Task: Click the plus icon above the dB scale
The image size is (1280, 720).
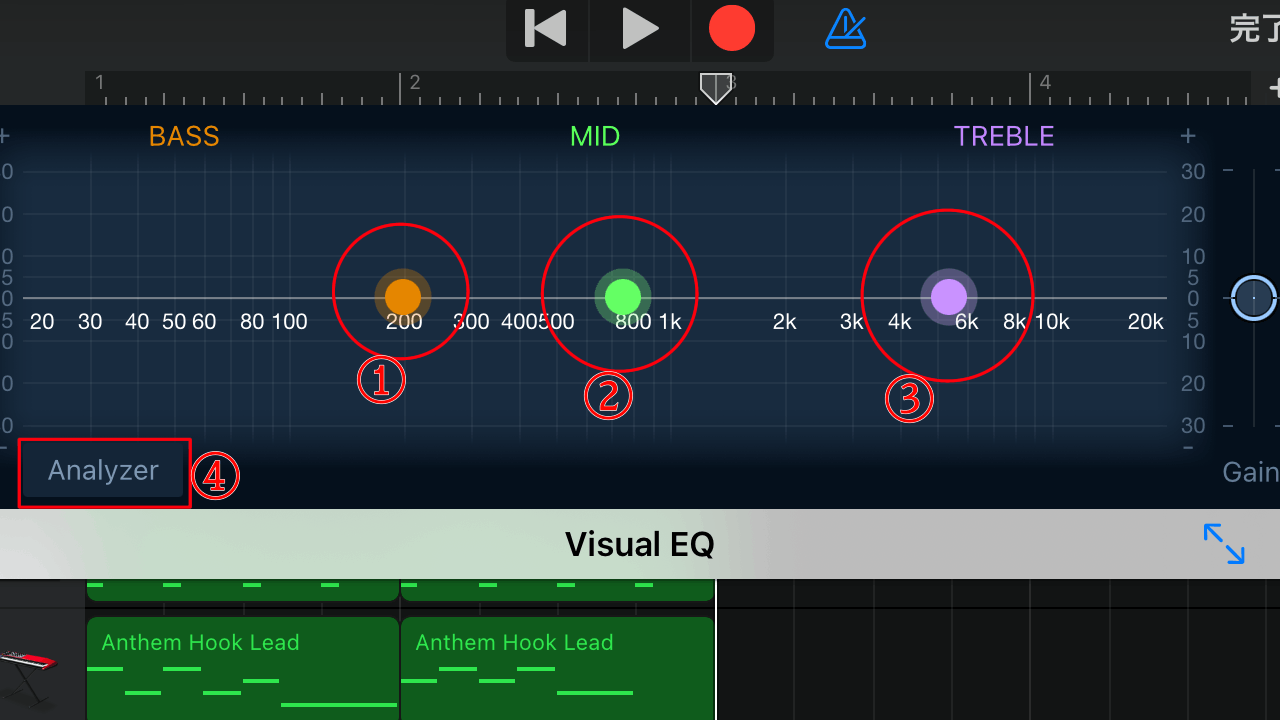Action: (1187, 135)
